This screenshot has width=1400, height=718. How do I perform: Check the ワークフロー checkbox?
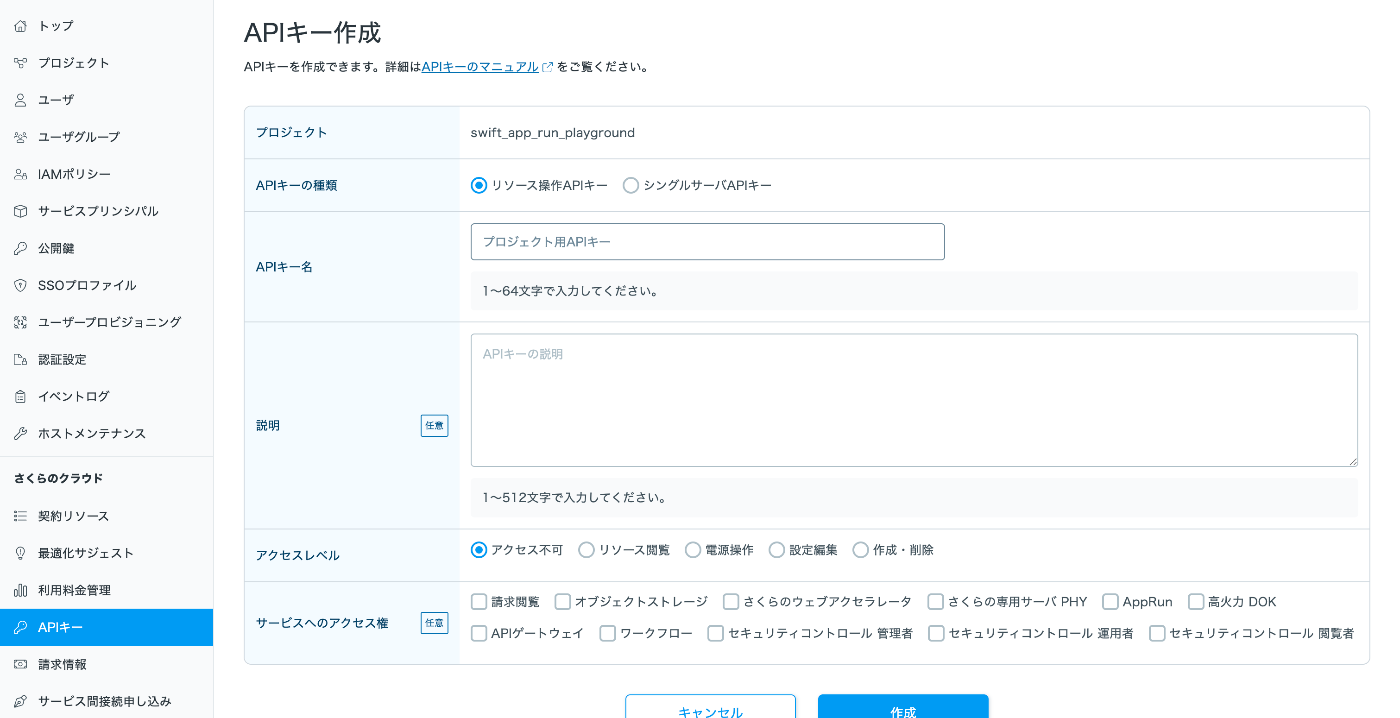[608, 634]
